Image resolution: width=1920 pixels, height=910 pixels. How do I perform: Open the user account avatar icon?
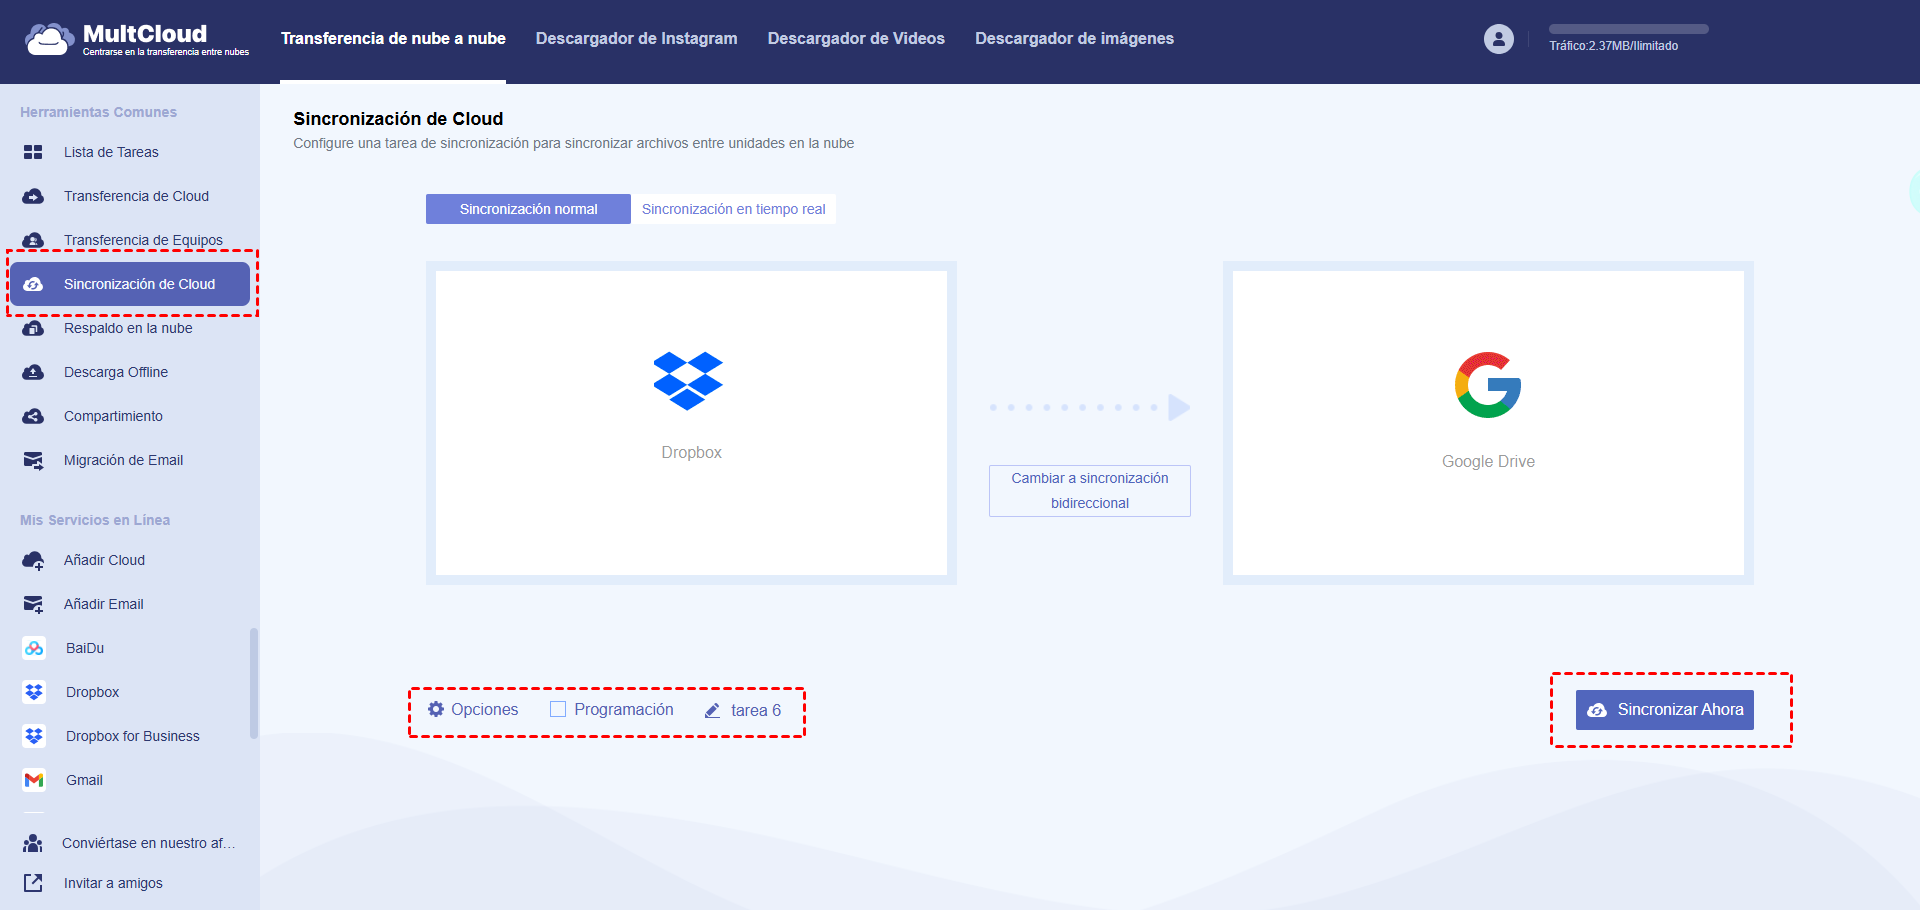point(1498,39)
